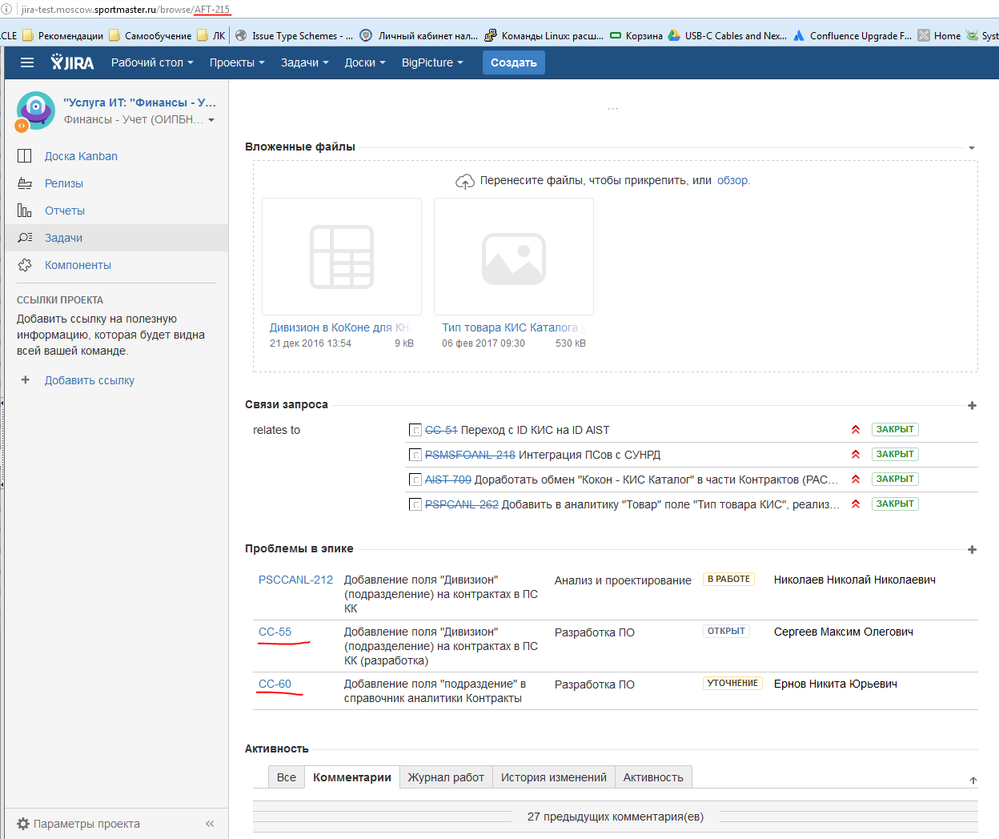Viewport: 999px width, 839px height.
Task: Click the up arrow icon in activity section
Action: point(973,780)
